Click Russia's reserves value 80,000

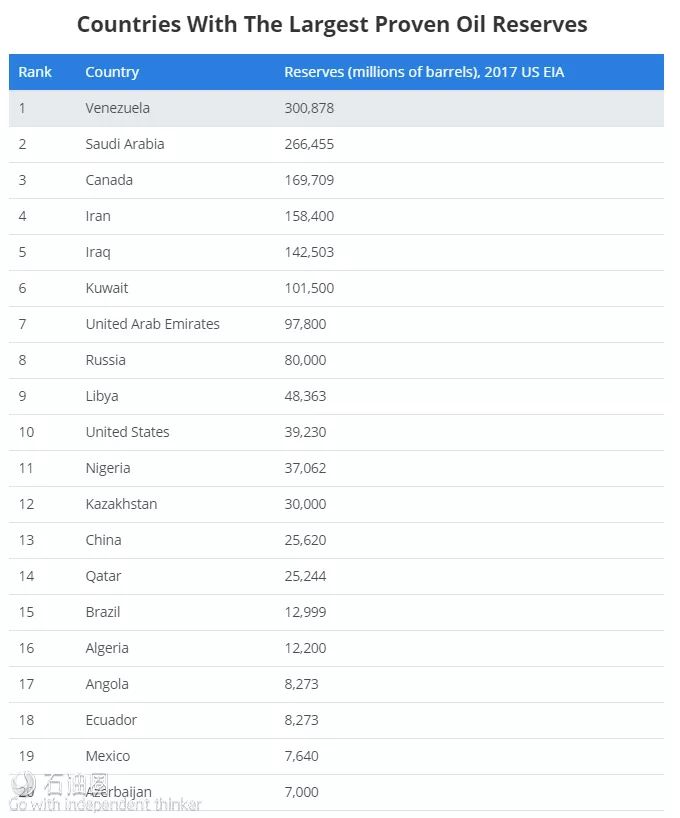pyautogui.click(x=305, y=360)
